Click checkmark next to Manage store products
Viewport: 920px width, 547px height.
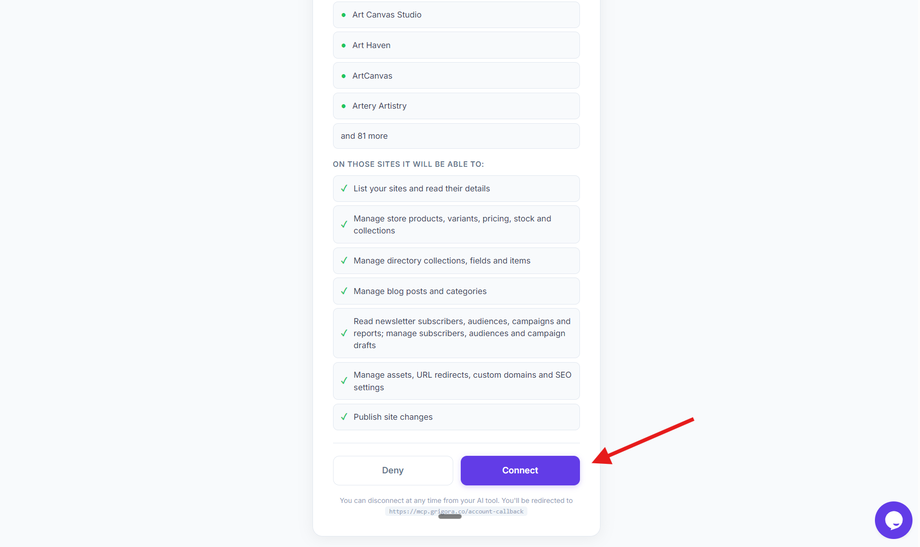(344, 224)
